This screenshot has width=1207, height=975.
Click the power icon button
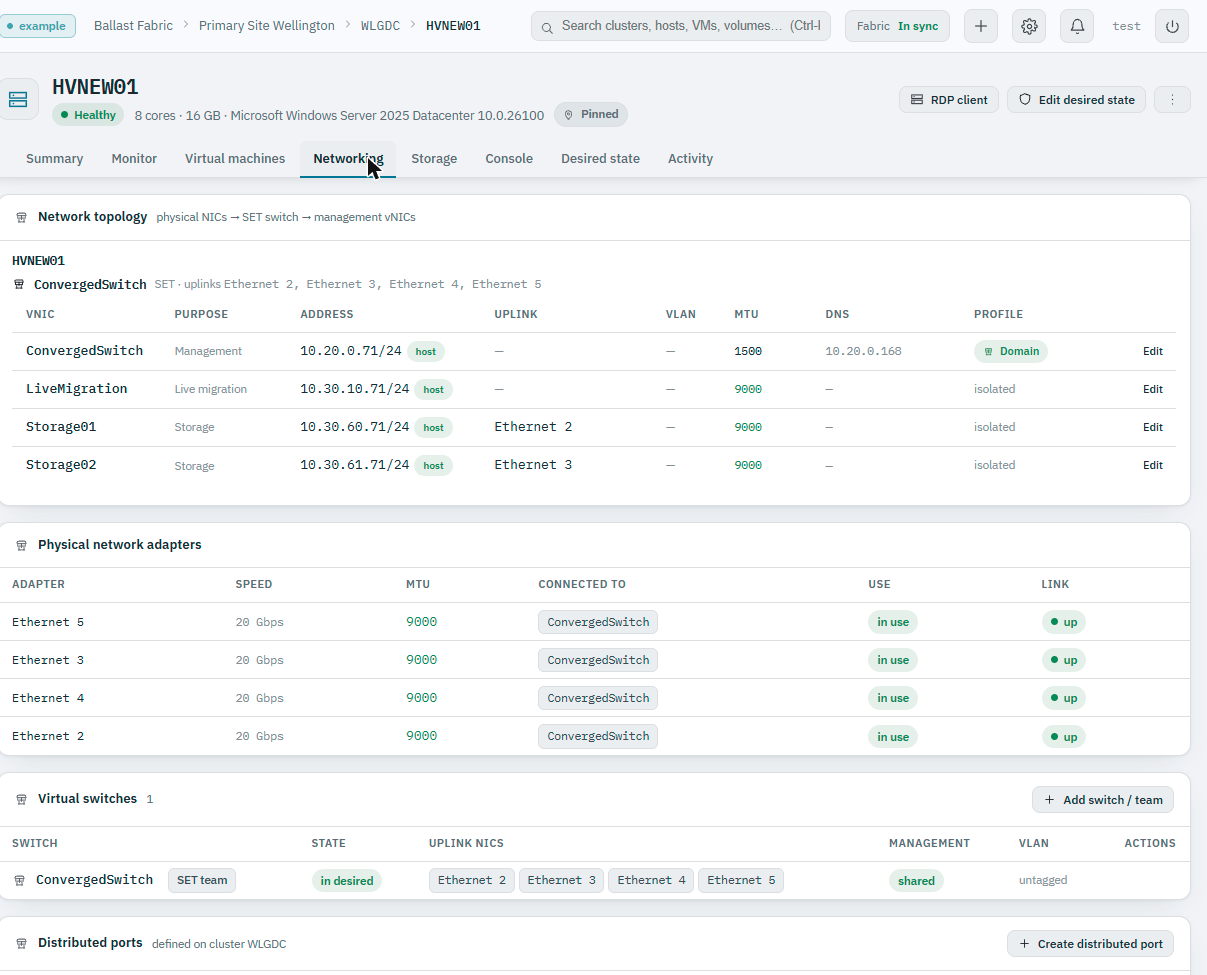(x=1172, y=26)
